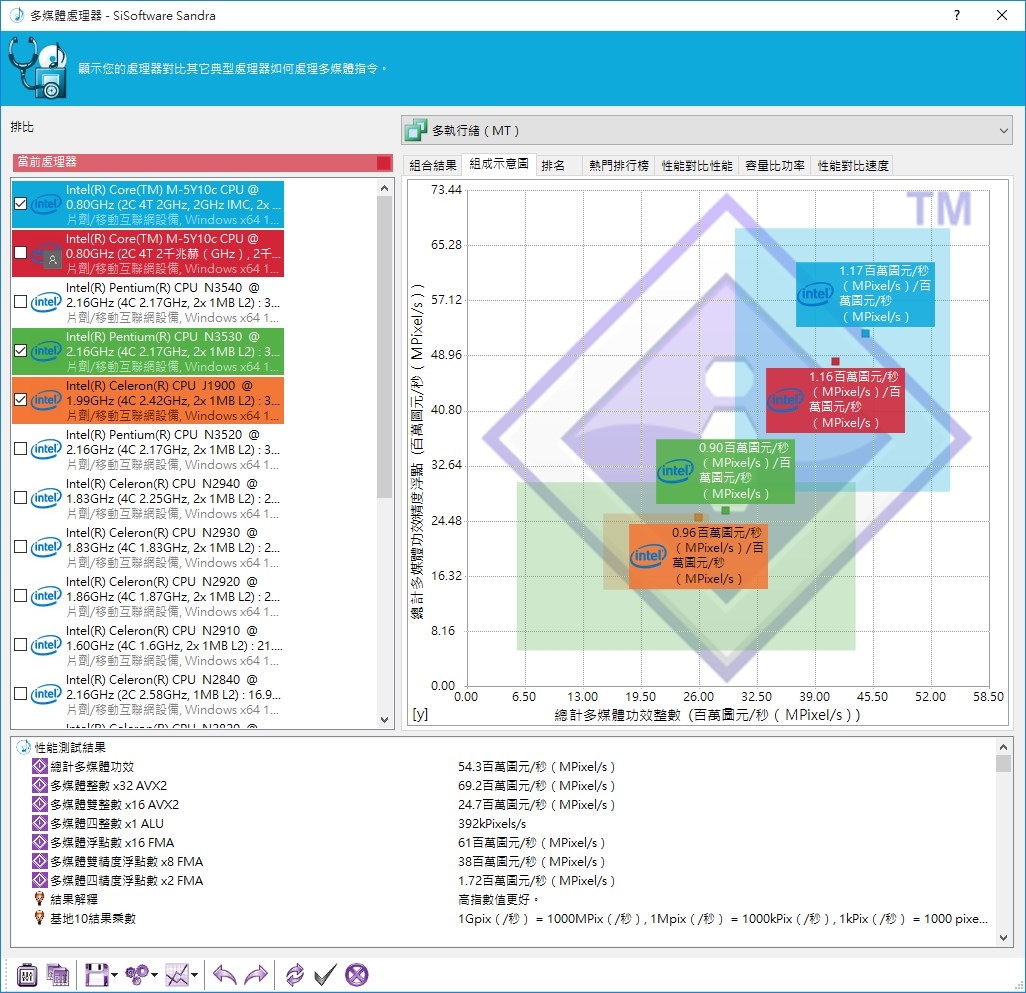Click the green 0.90 chart label box
This screenshot has height=993, width=1026.
(726, 471)
